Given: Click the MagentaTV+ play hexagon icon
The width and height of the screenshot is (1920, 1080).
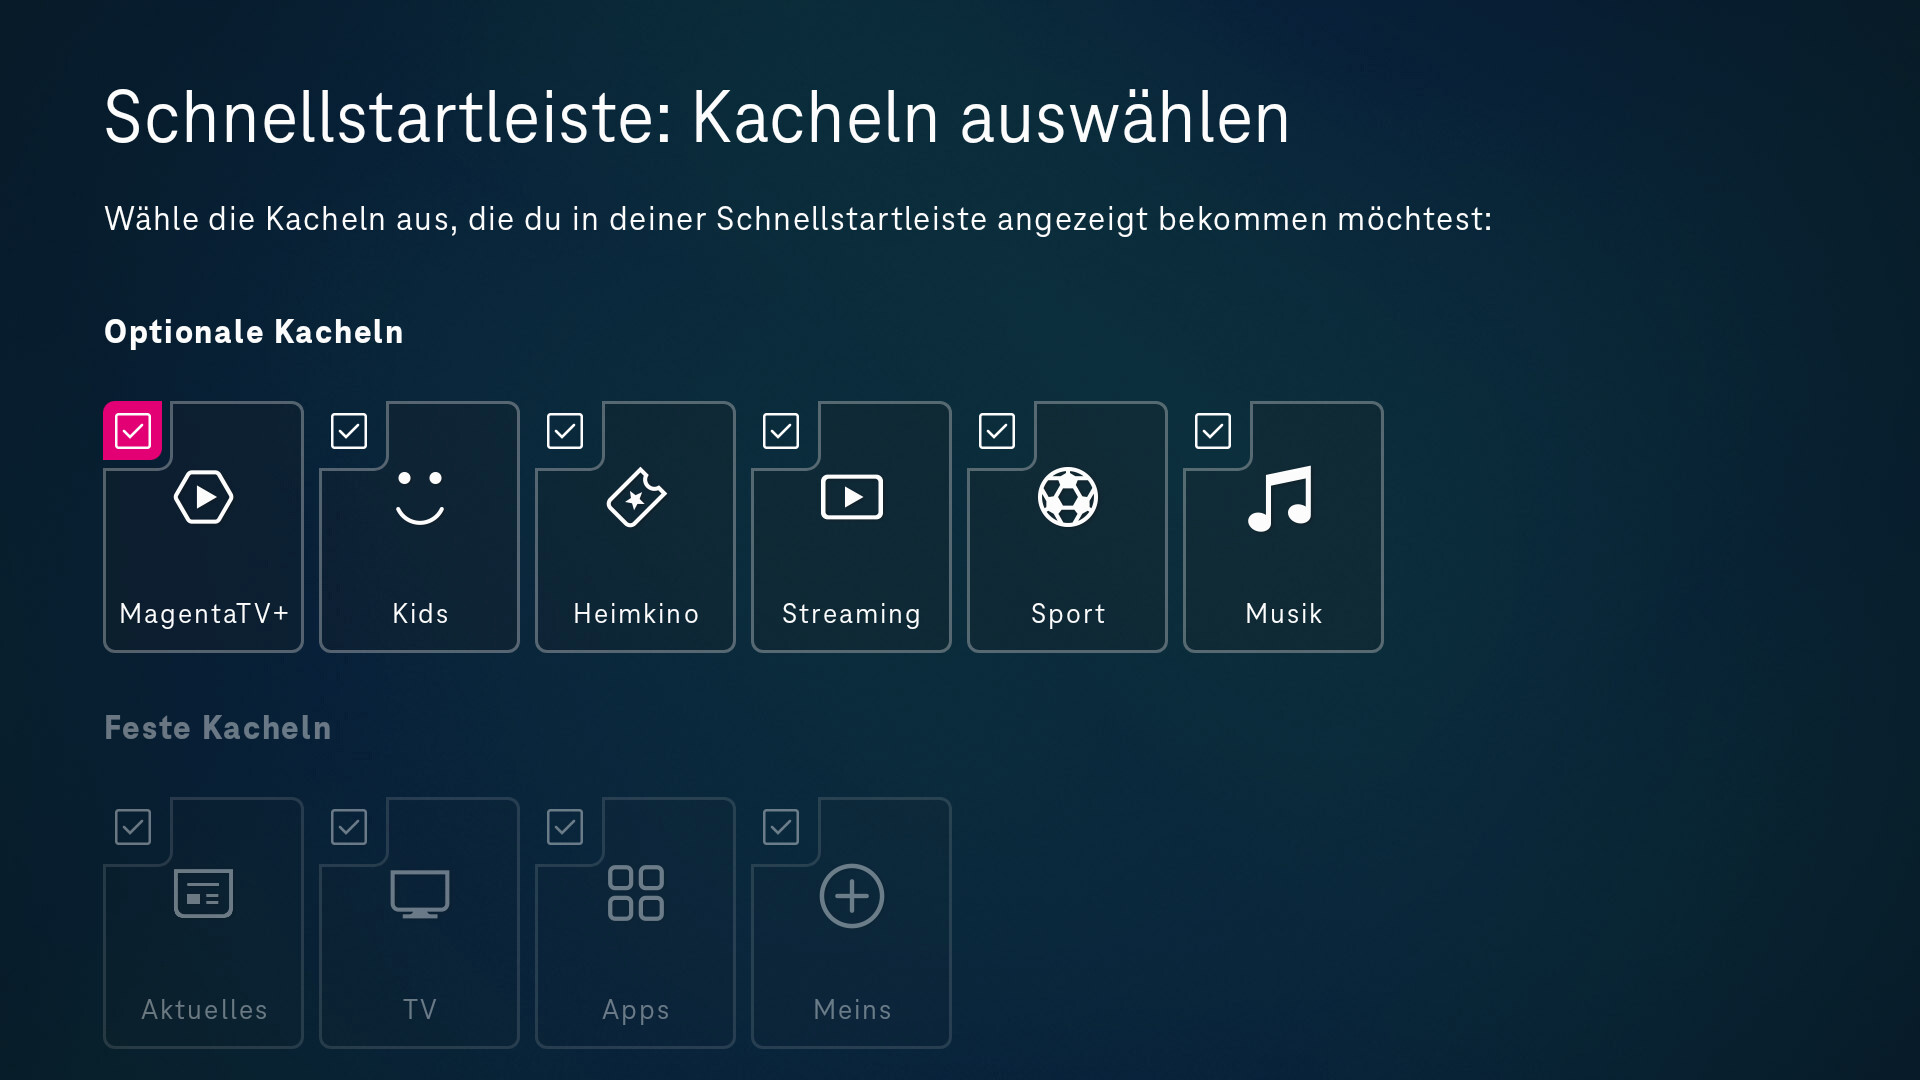Looking at the screenshot, I should click(x=203, y=497).
